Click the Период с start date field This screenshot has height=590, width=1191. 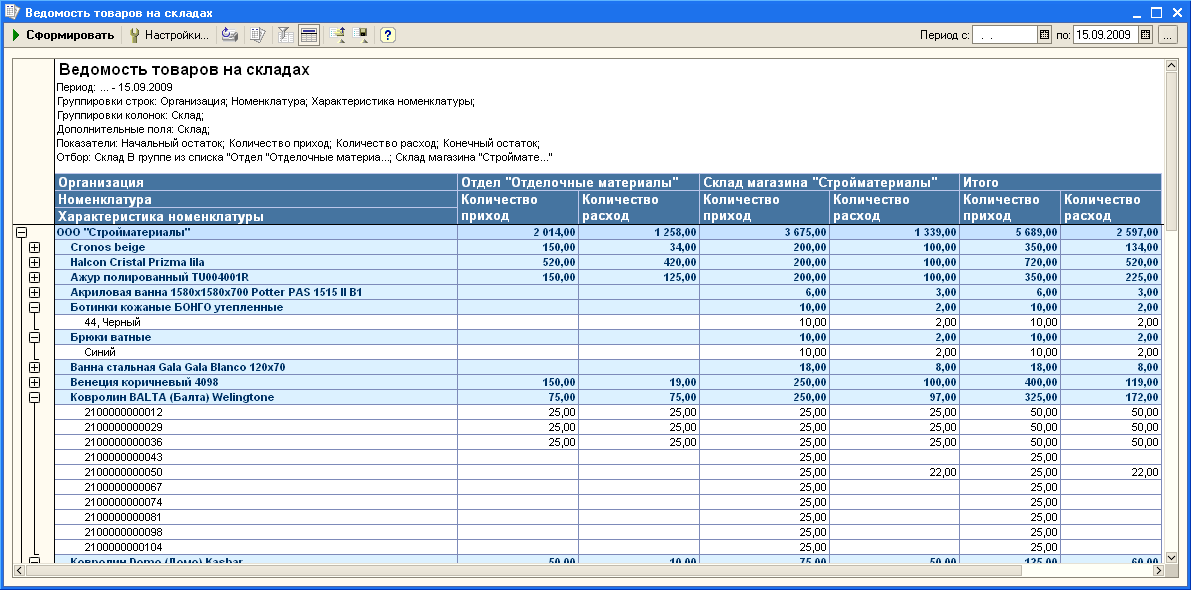(1004, 35)
